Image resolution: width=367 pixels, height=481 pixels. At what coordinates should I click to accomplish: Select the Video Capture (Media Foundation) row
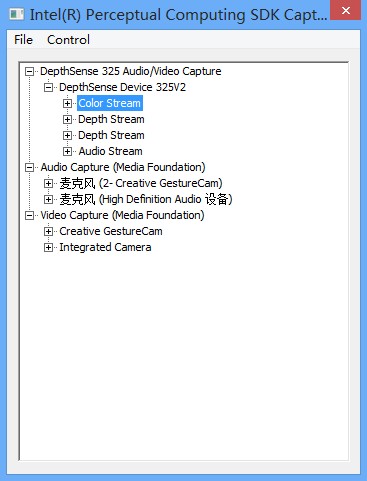pos(122,215)
